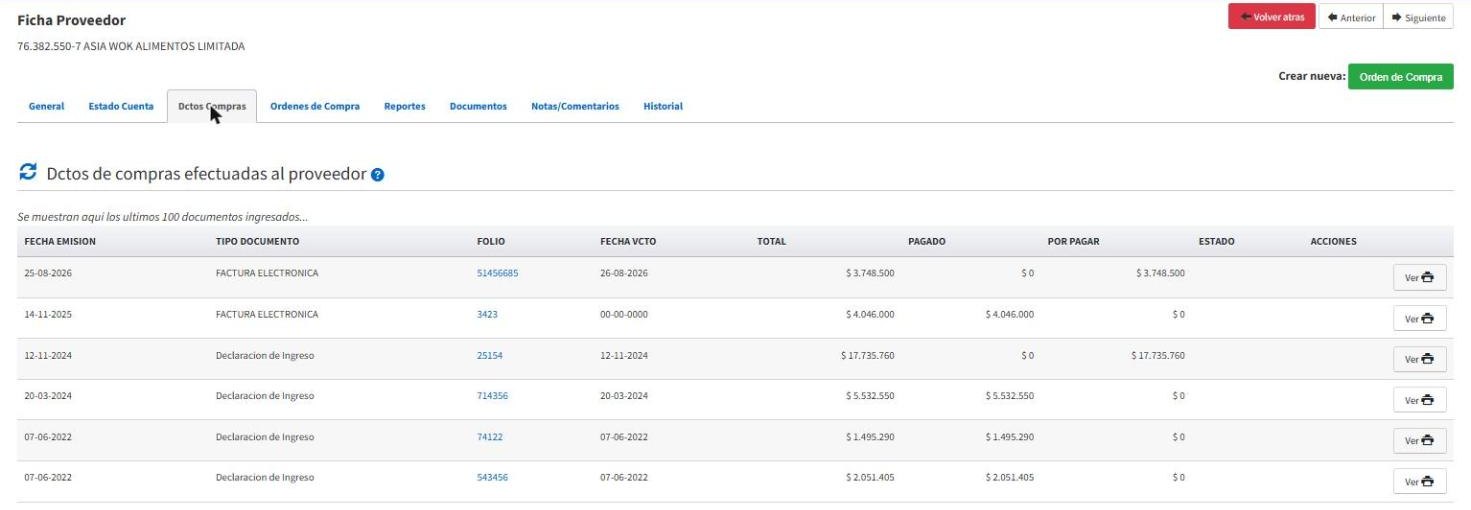Click due date 00-00-0000
Image resolution: width=1471 pixels, height=510 pixels.
coord(624,314)
